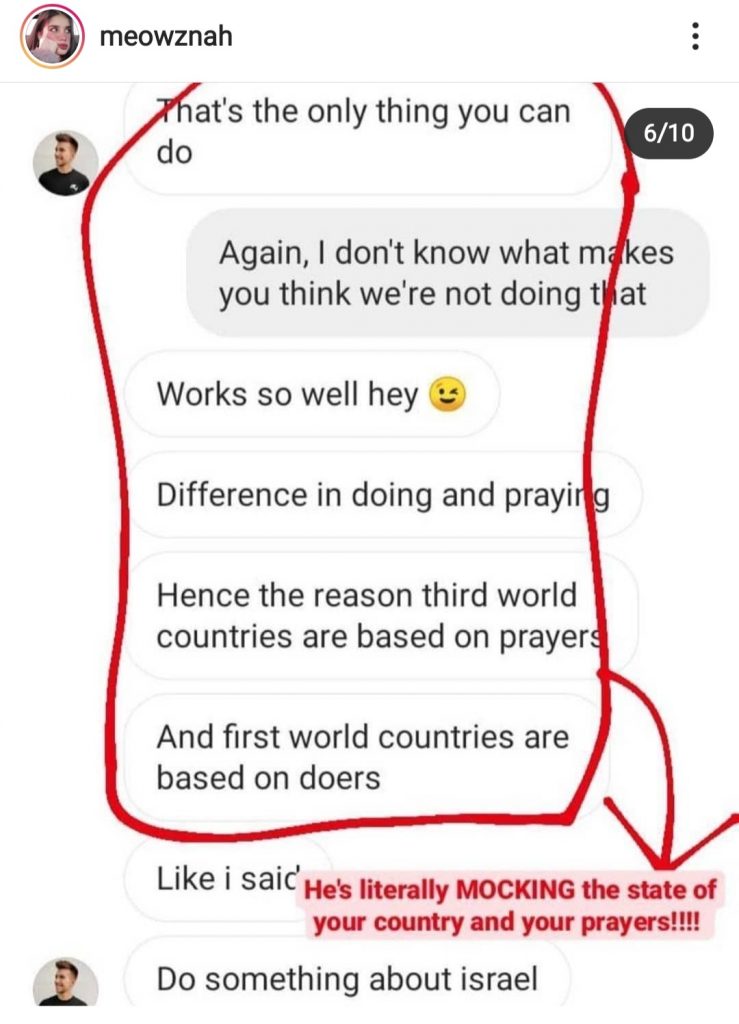Tap the "Like i said" message bubble

pyautogui.click(x=228, y=878)
